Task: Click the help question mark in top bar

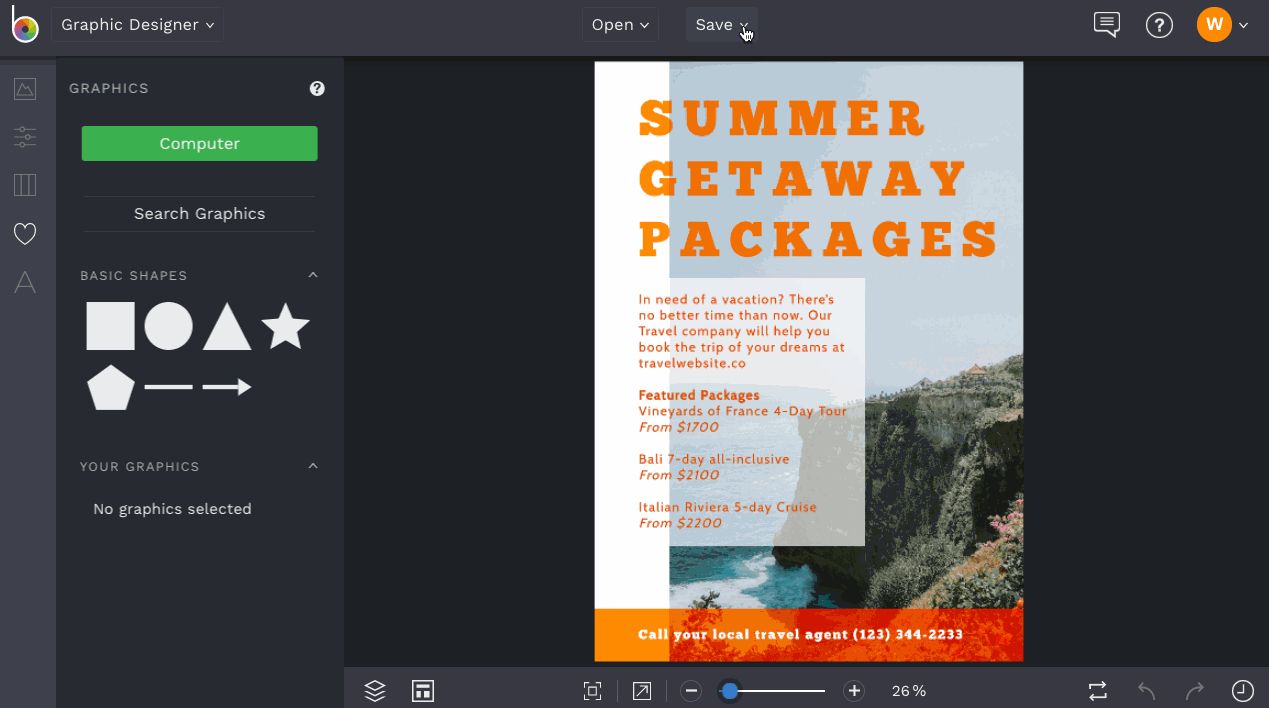Action: pyautogui.click(x=1159, y=25)
